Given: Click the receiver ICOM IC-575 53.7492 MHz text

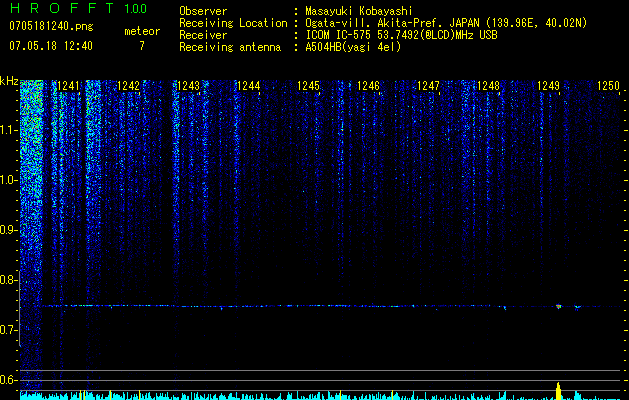Looking at the screenshot, I should pyautogui.click(x=401, y=35).
